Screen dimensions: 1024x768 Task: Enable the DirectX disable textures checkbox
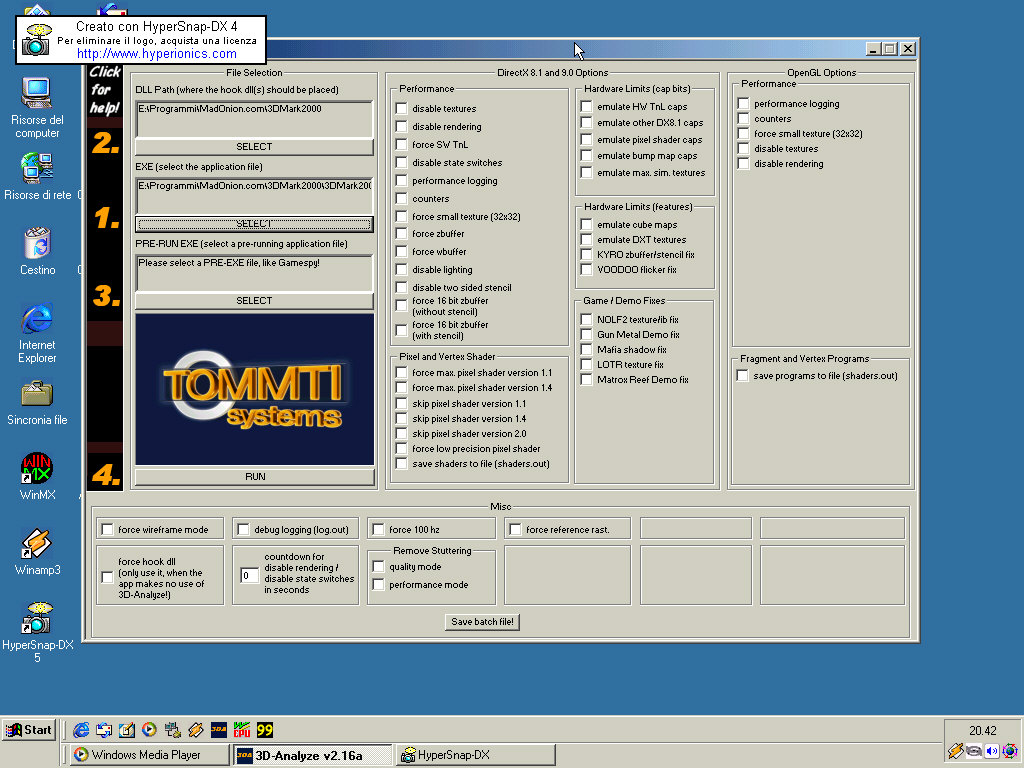coord(402,108)
